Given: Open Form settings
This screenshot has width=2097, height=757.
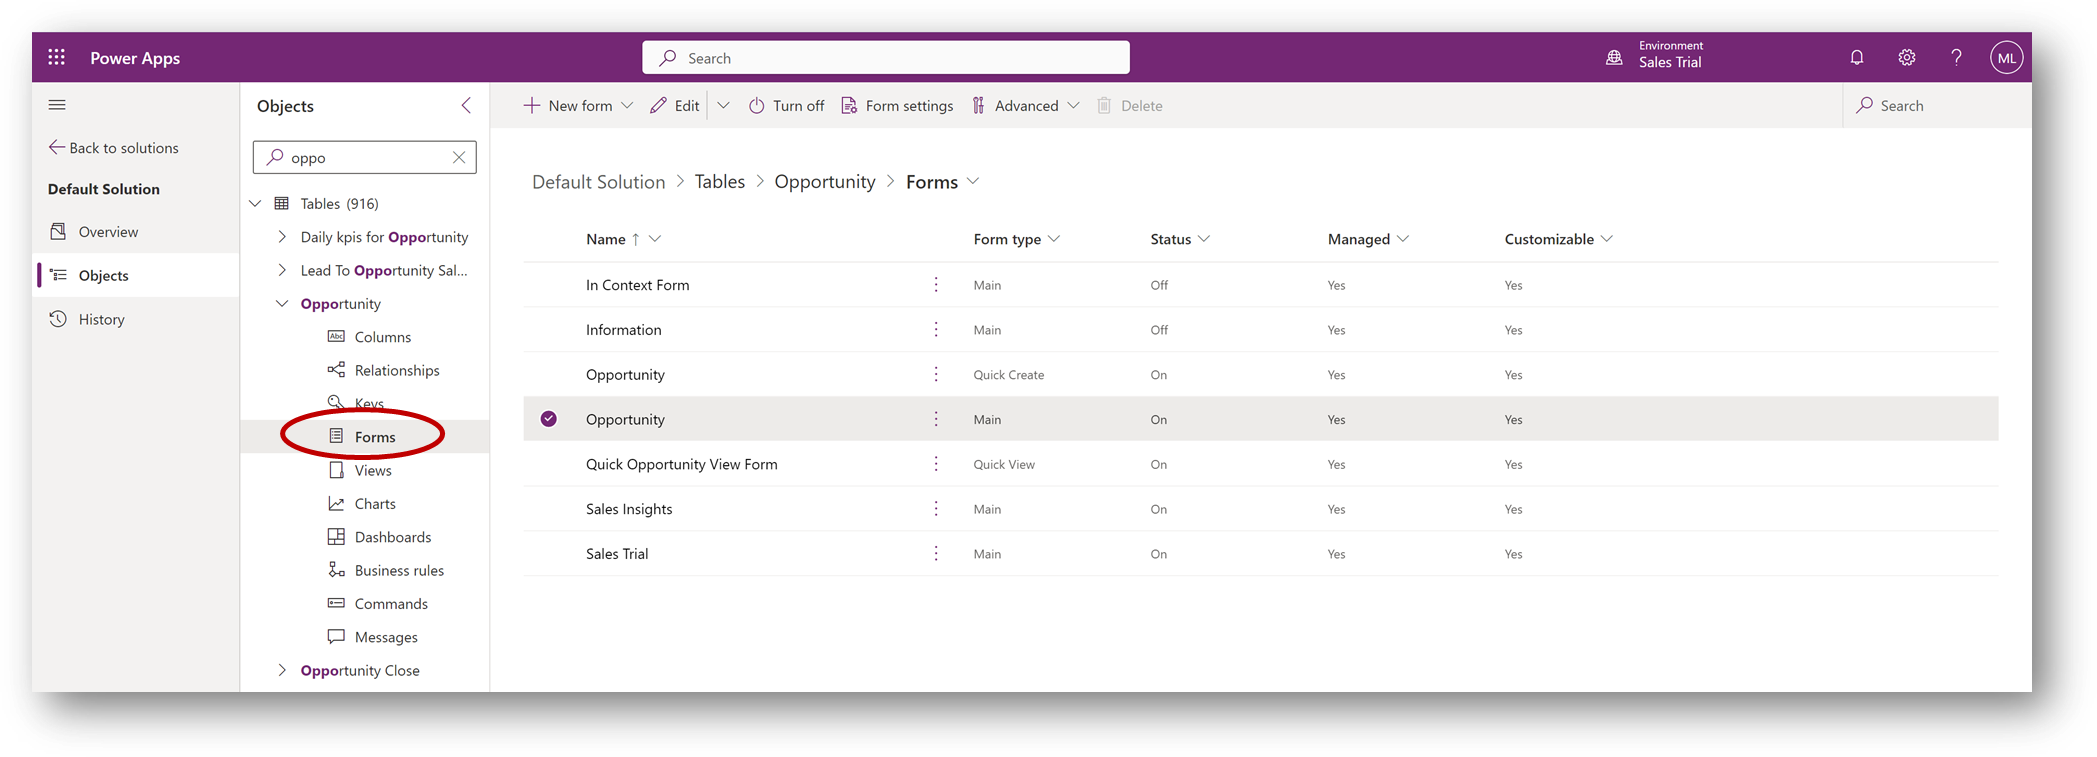Looking at the screenshot, I should tap(897, 106).
